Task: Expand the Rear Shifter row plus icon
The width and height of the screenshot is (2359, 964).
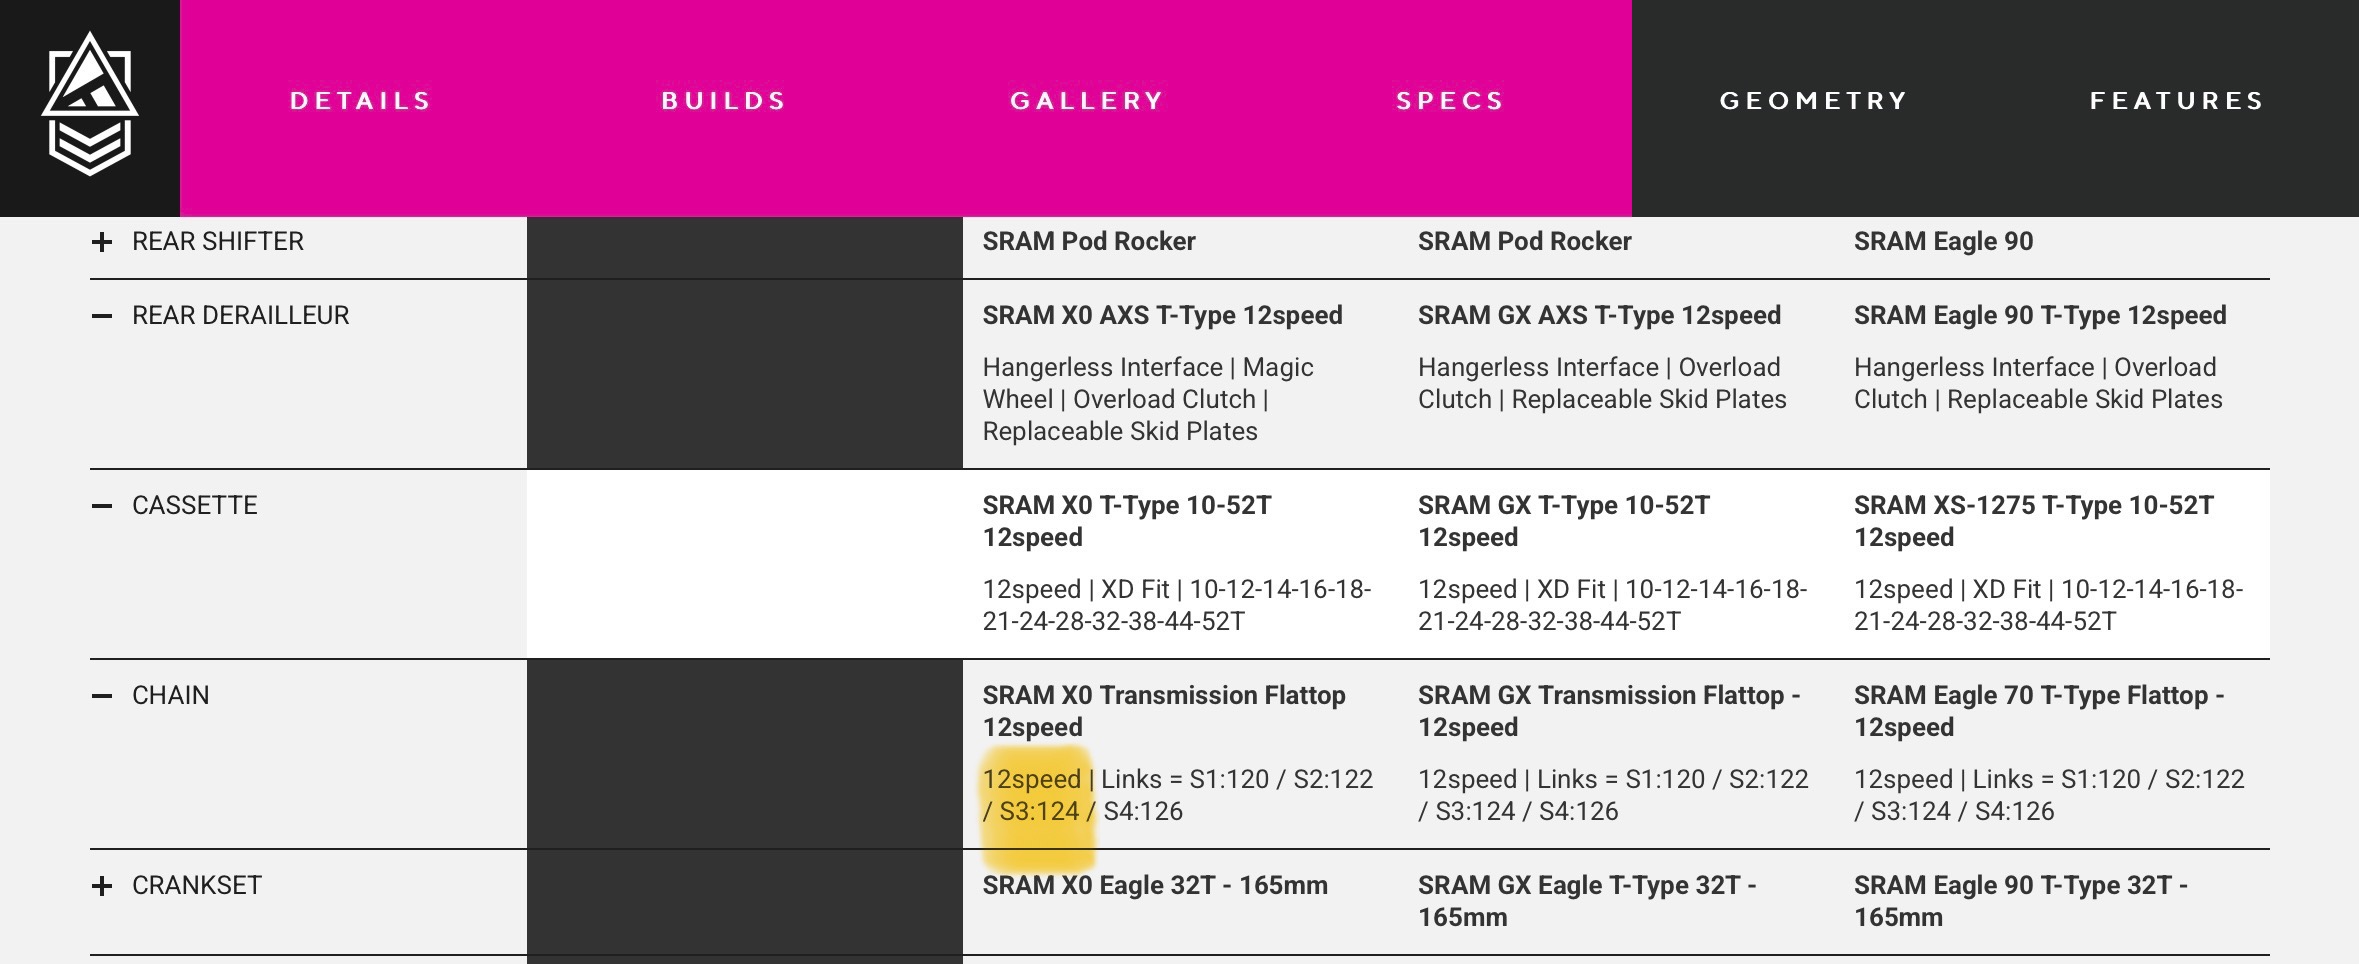Action: coord(101,242)
